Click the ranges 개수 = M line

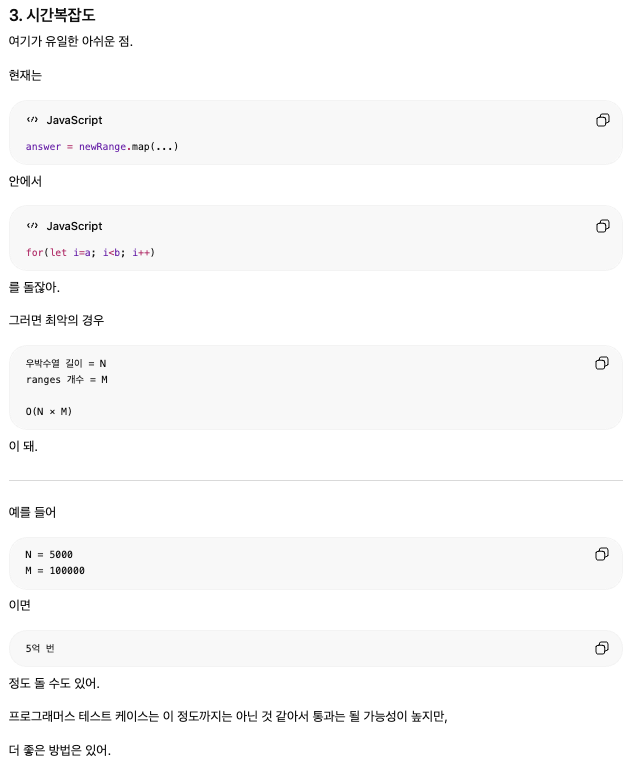[x=66, y=380]
